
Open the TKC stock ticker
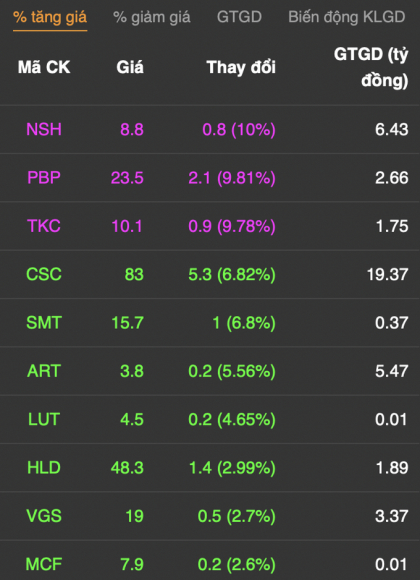click(44, 226)
